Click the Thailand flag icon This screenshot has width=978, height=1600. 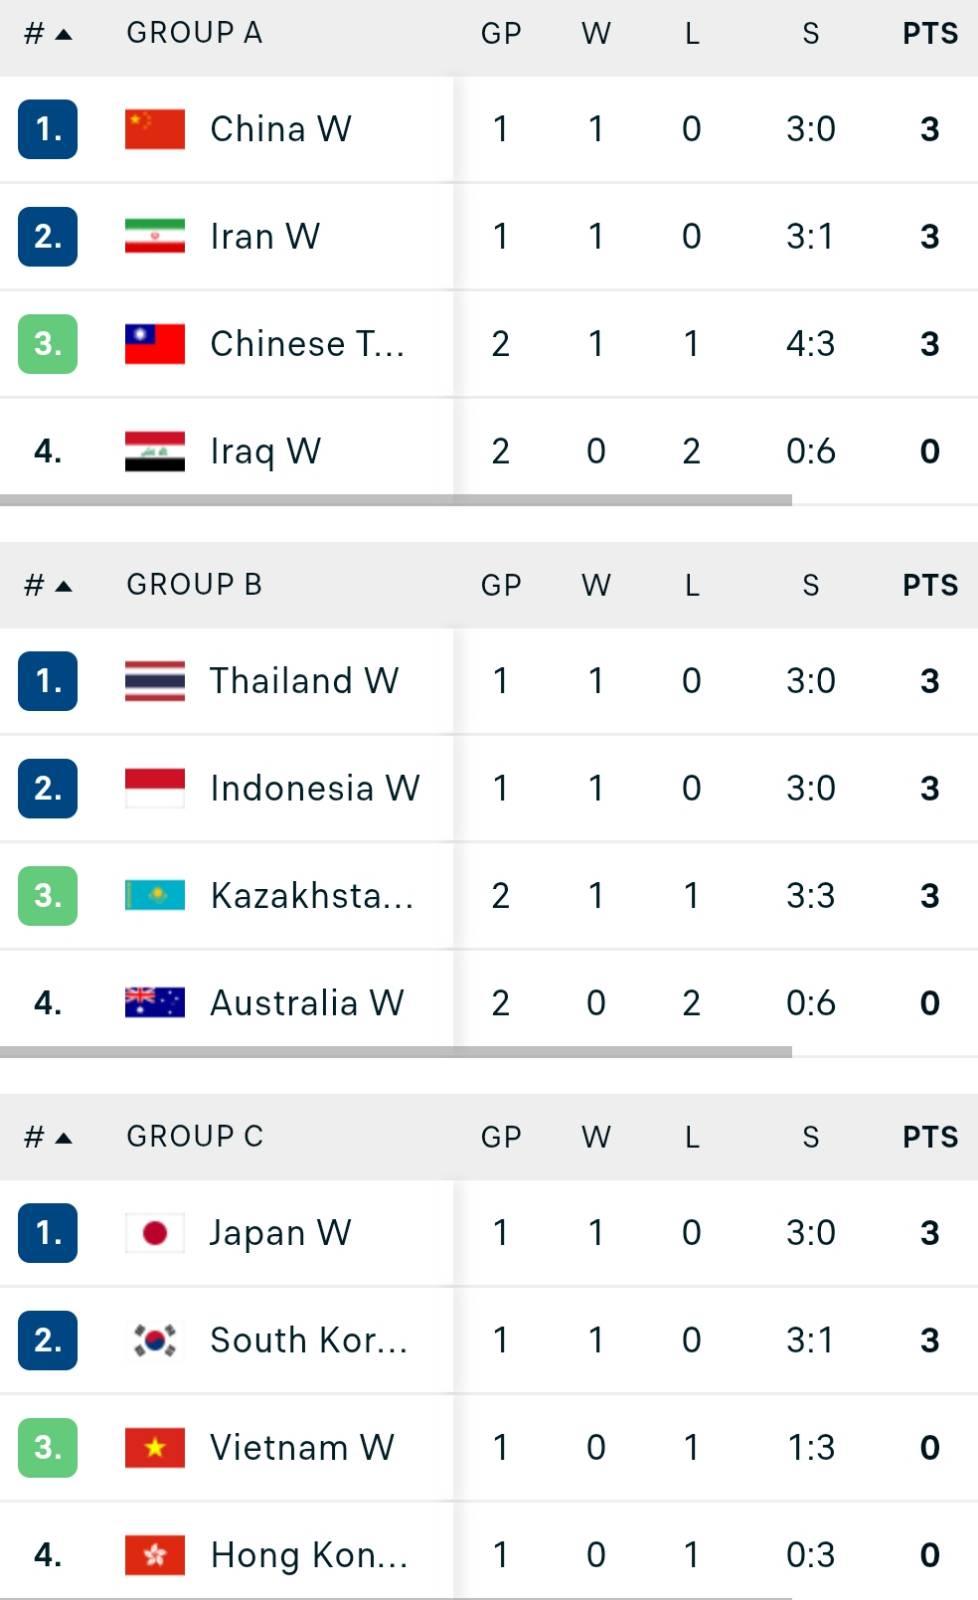(x=155, y=681)
